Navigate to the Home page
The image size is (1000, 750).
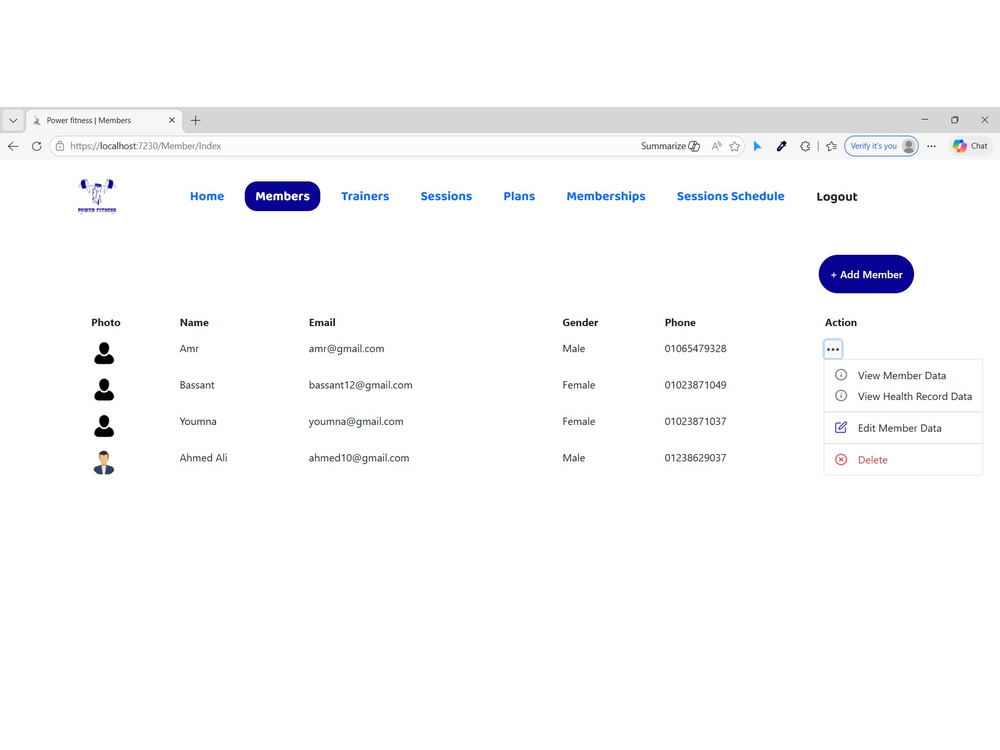pyautogui.click(x=207, y=196)
